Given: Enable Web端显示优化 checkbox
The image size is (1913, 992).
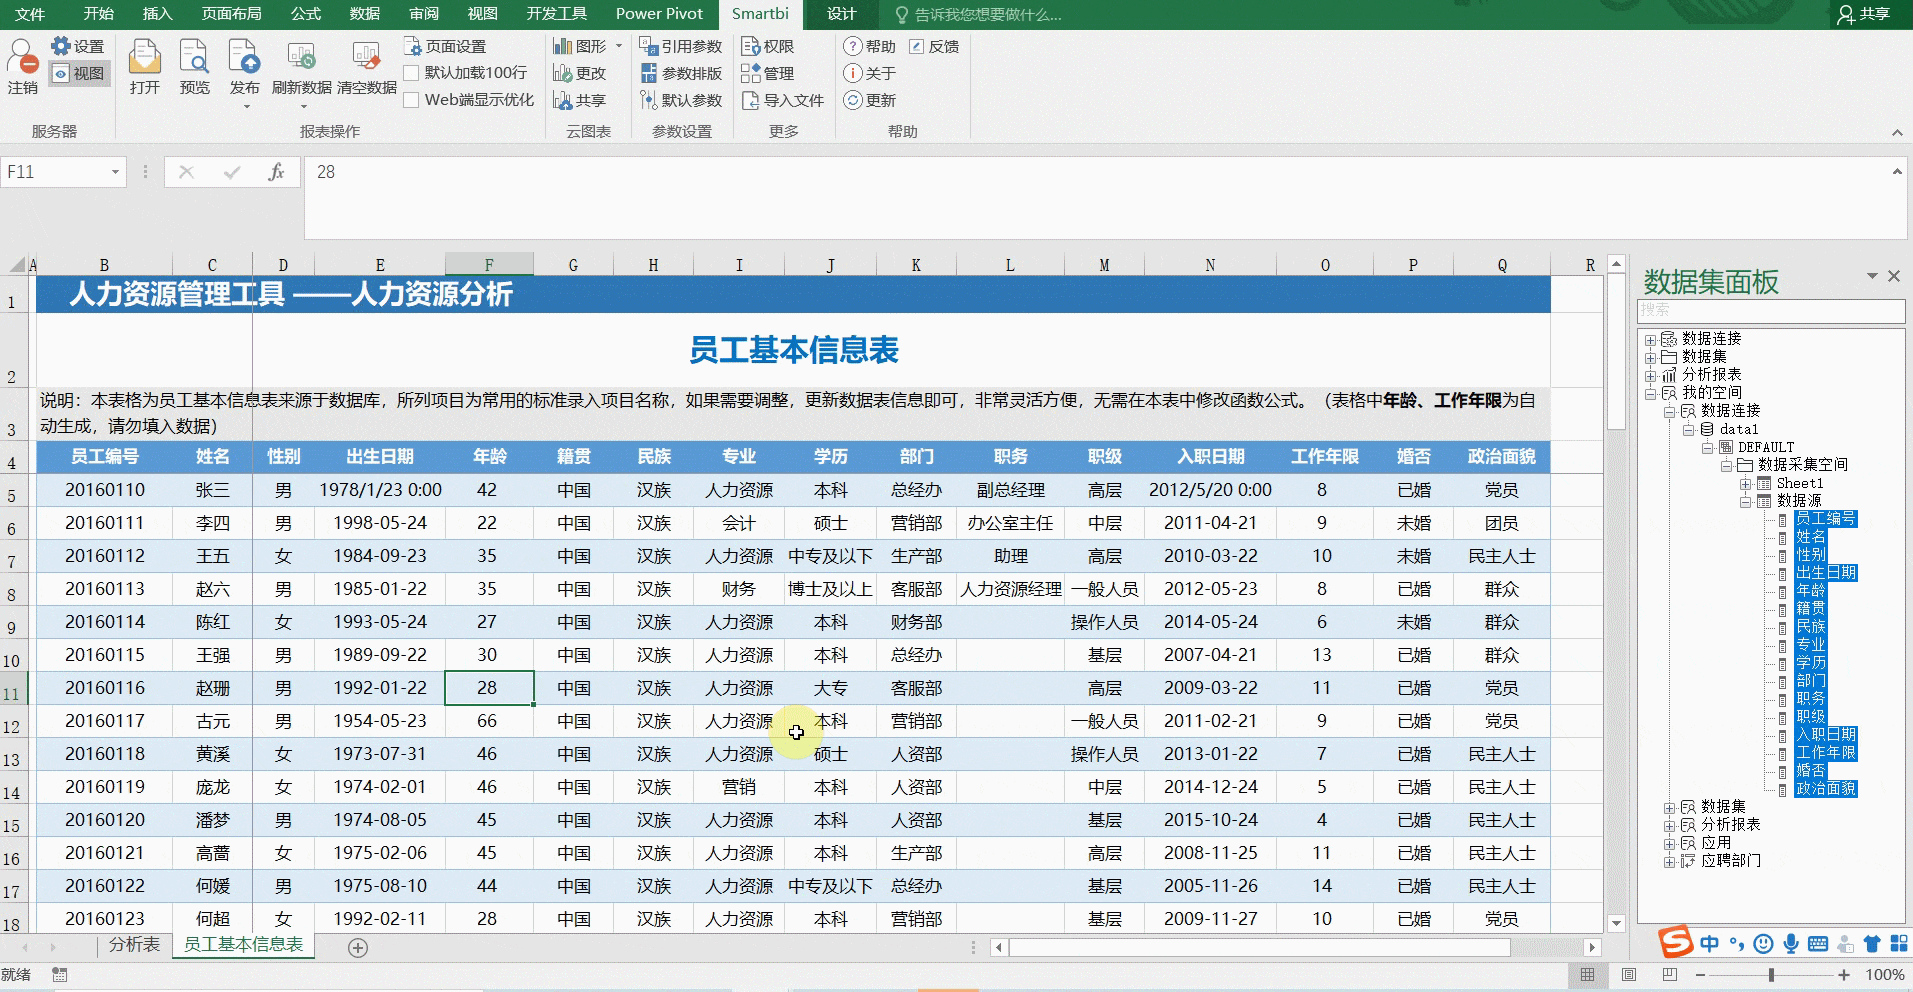Looking at the screenshot, I should click(411, 100).
